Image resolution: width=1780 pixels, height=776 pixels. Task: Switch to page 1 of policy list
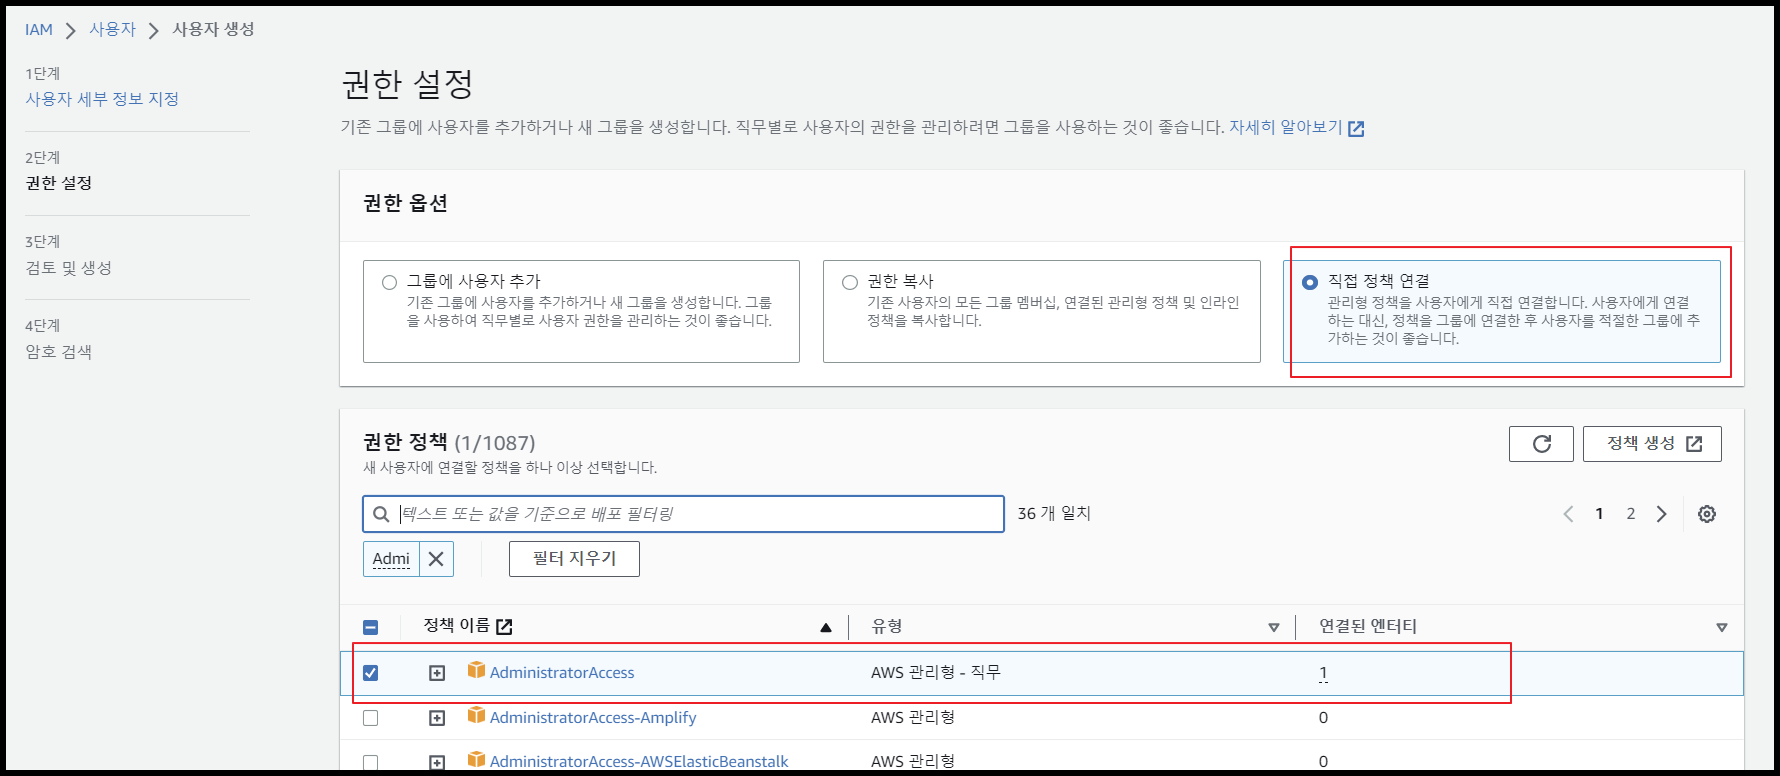click(1599, 514)
